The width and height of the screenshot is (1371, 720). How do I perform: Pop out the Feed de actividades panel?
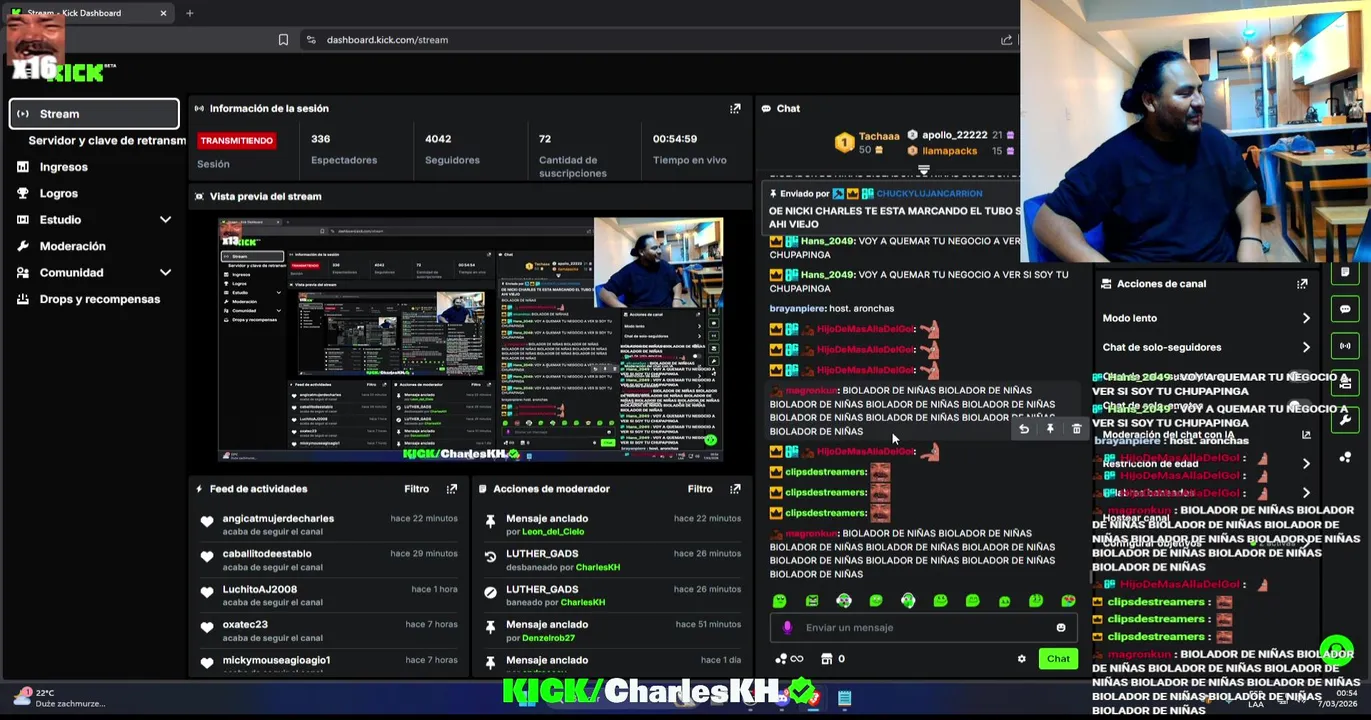tap(452, 489)
